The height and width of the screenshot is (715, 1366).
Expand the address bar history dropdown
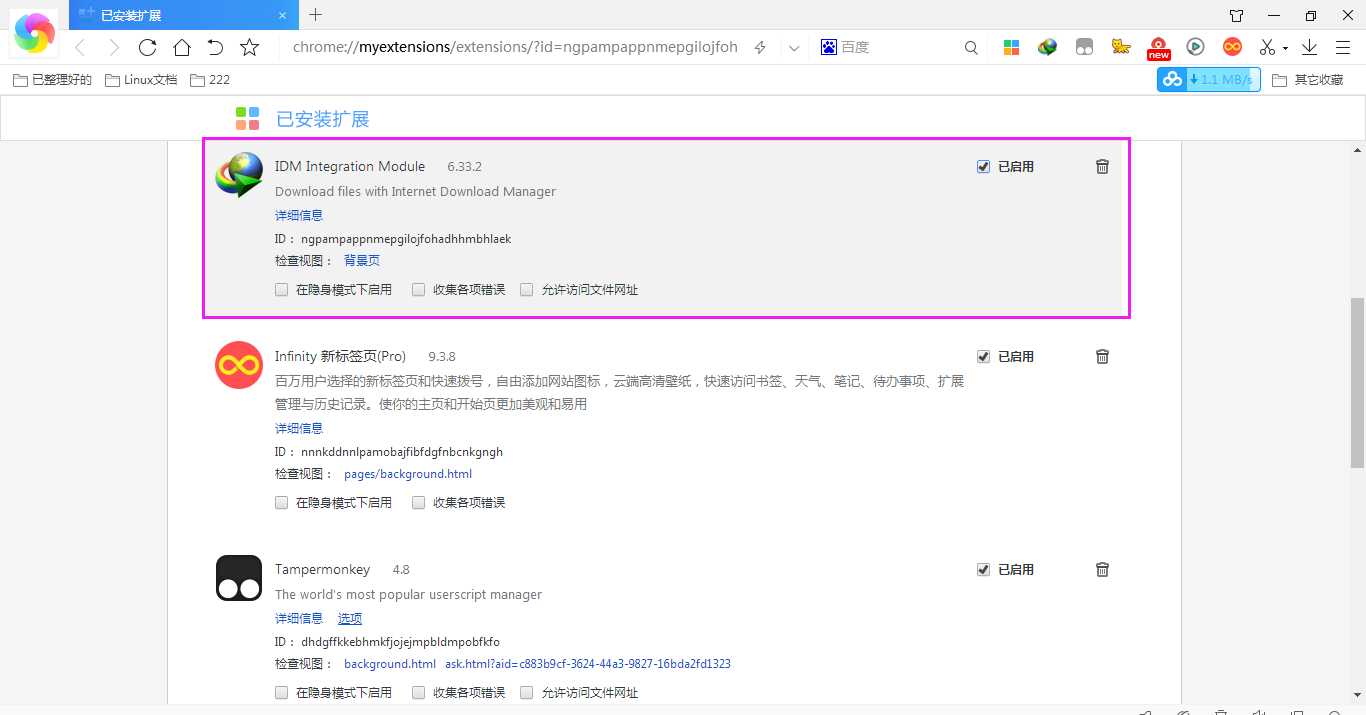pyautogui.click(x=794, y=47)
